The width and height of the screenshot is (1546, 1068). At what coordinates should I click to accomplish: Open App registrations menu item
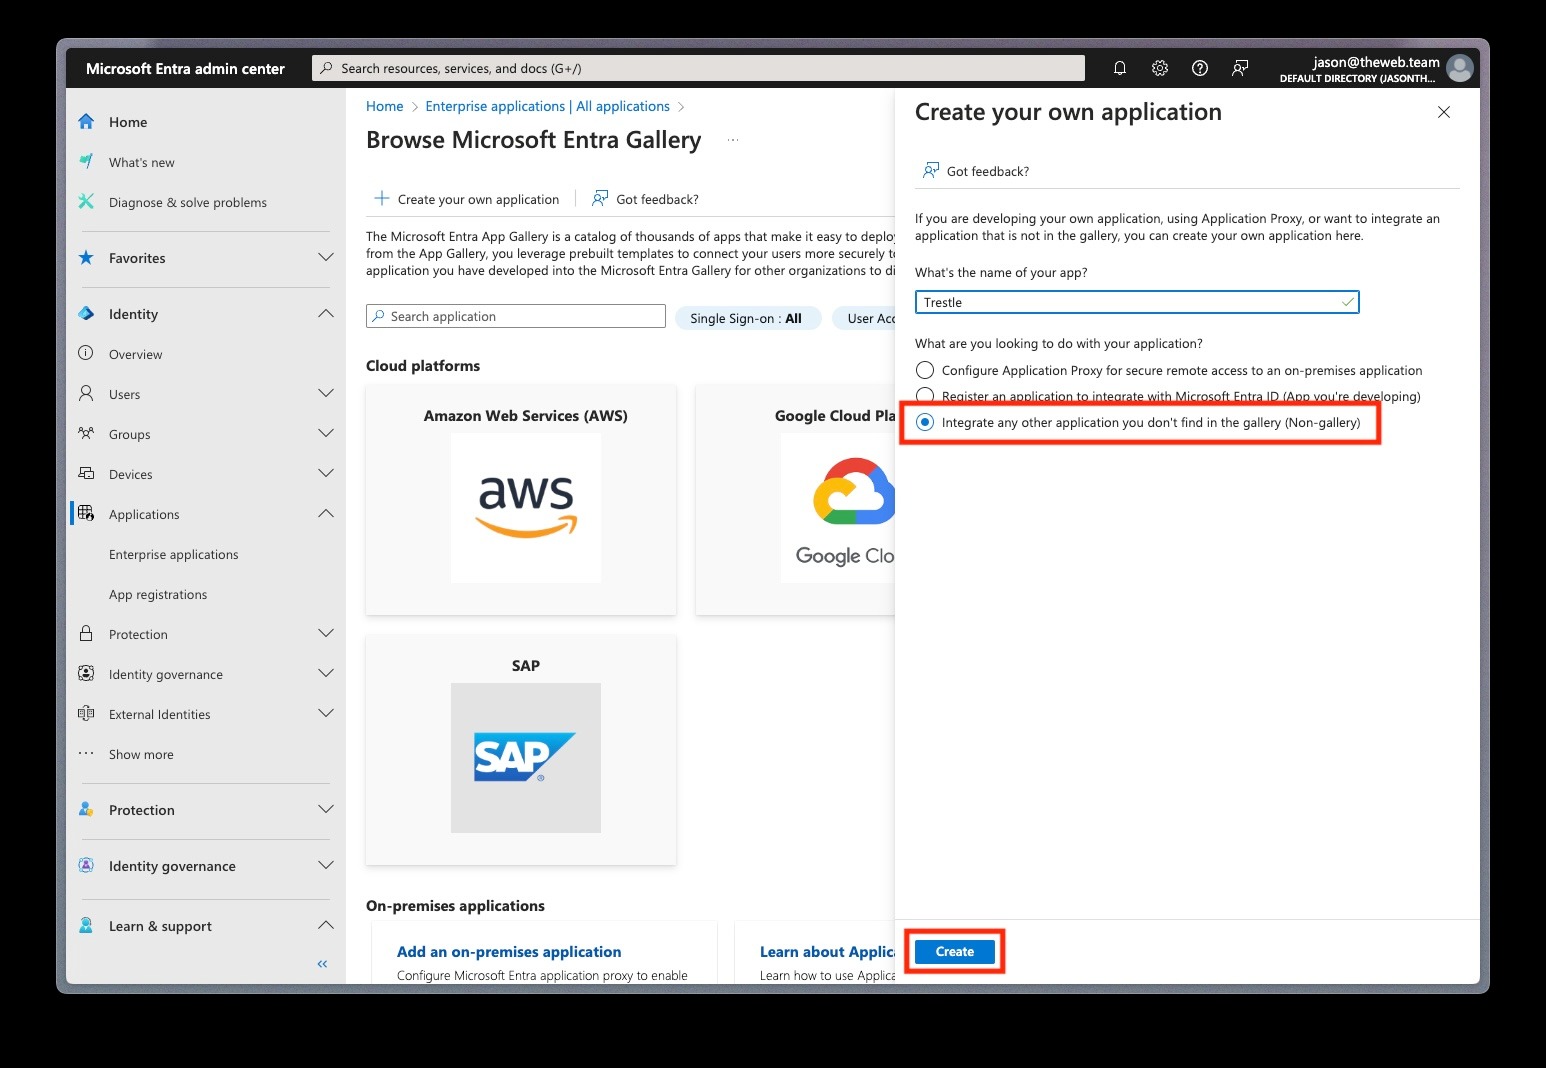pos(158,594)
